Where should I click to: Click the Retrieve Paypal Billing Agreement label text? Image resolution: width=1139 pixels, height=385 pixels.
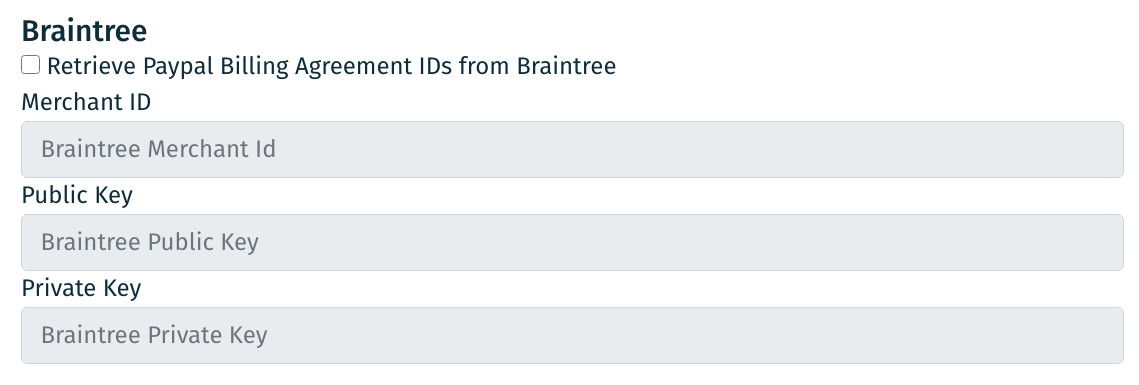pyautogui.click(x=331, y=66)
